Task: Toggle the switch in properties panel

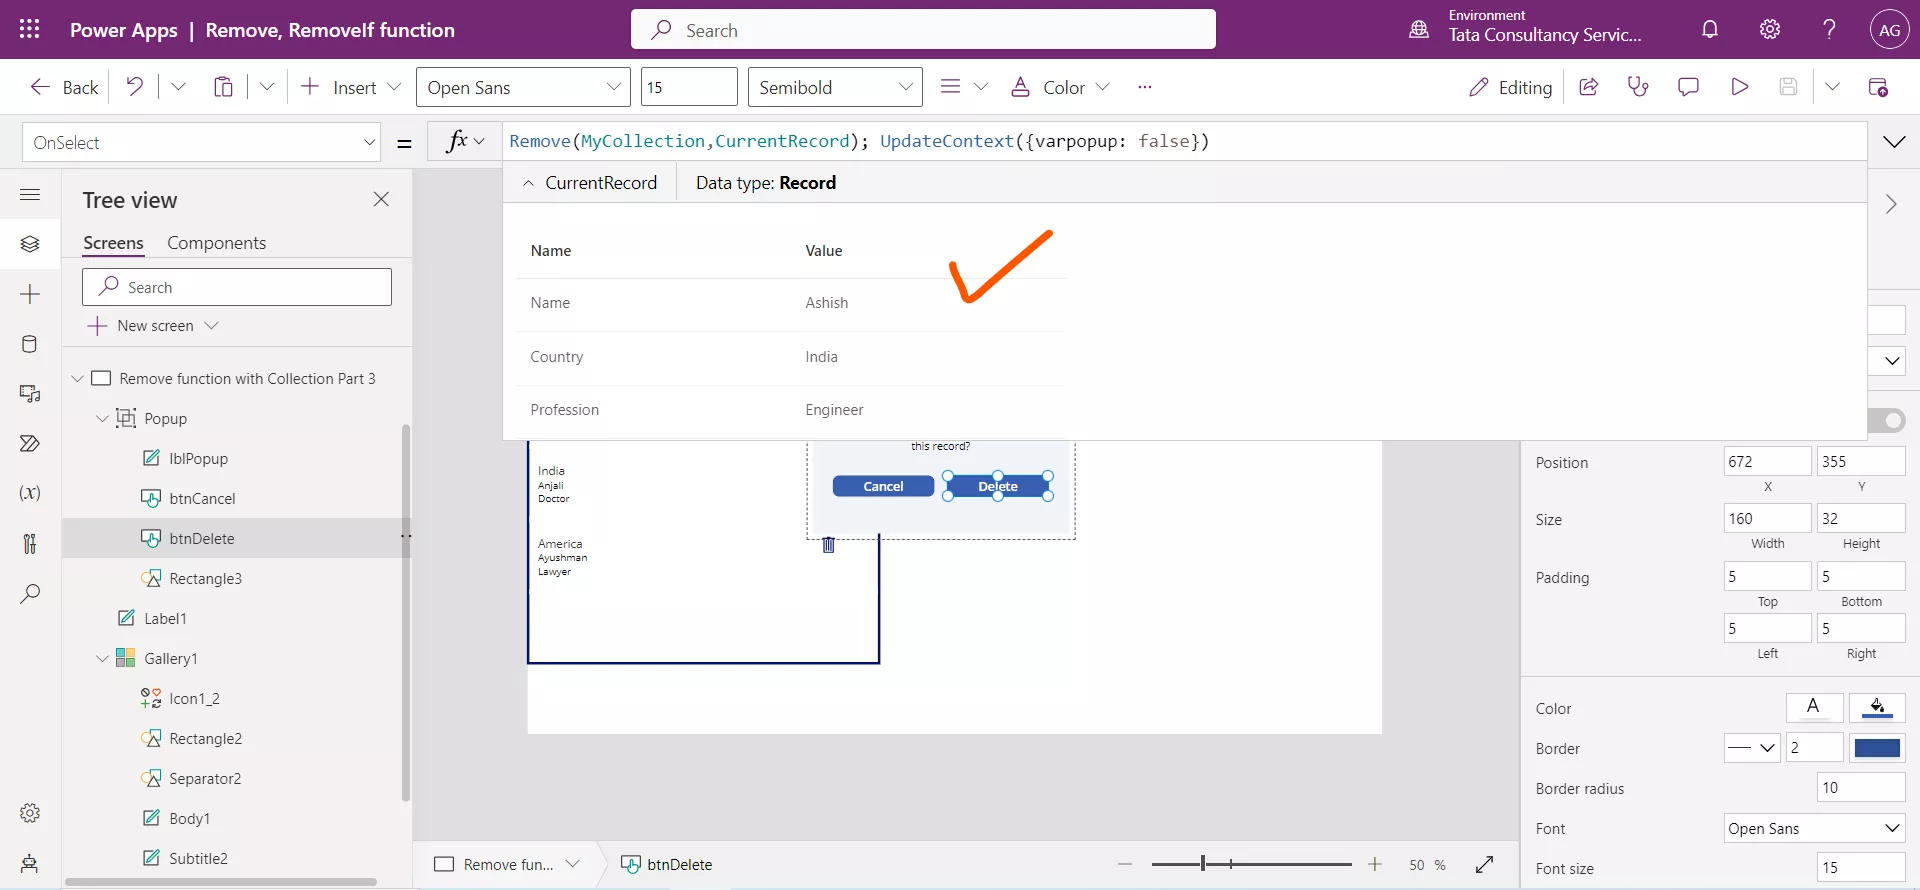Action: pos(1886,420)
